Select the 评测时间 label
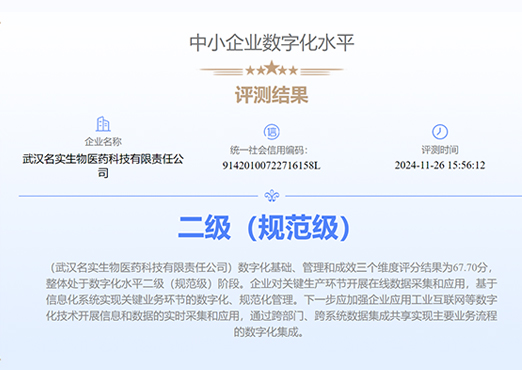The image size is (522, 370). (x=440, y=150)
